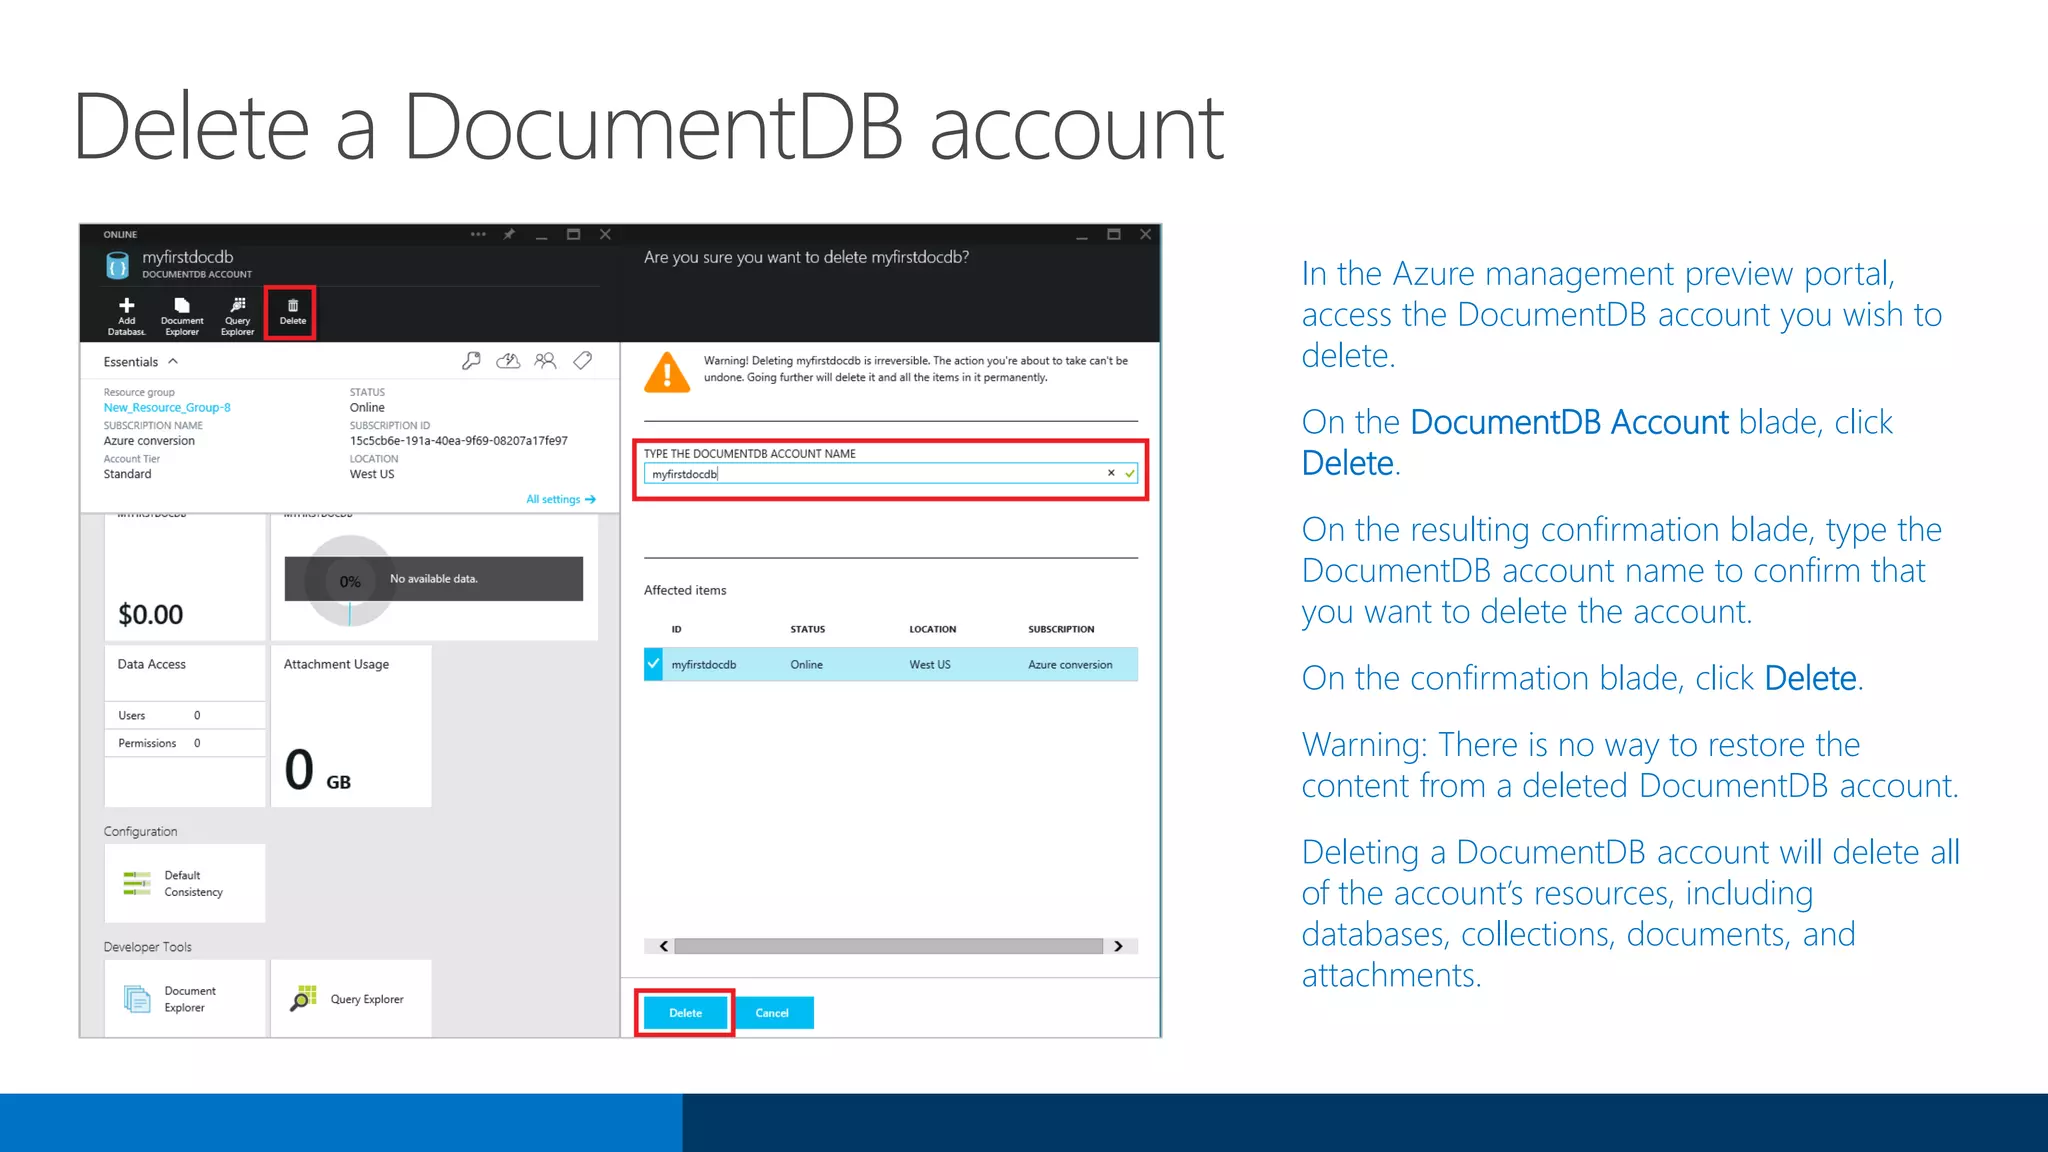Viewport: 2048px width, 1152px height.
Task: Click the Delete trash icon in toolbar
Action: coord(292,313)
